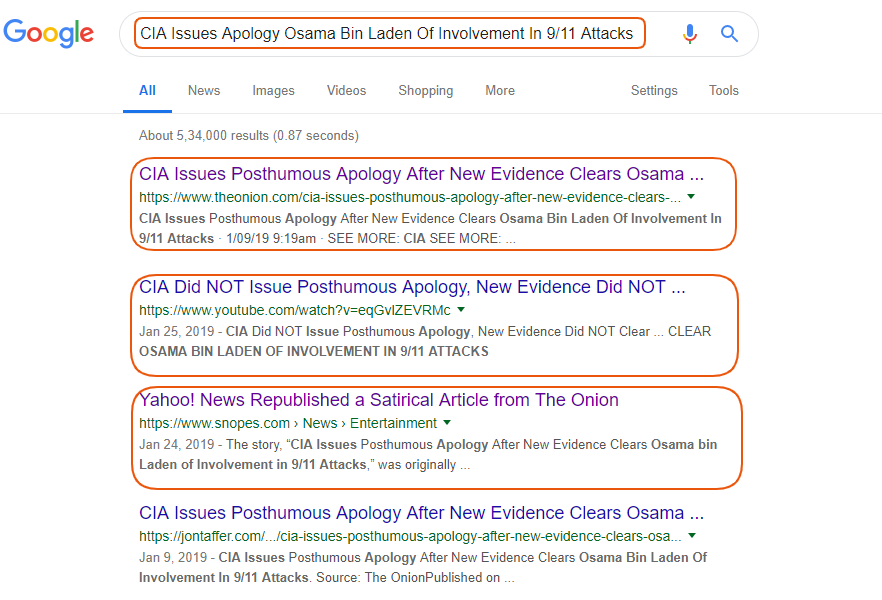Screen dimensions: 882x600
Task: Open the jontaffer.com result title
Action: click(x=421, y=513)
